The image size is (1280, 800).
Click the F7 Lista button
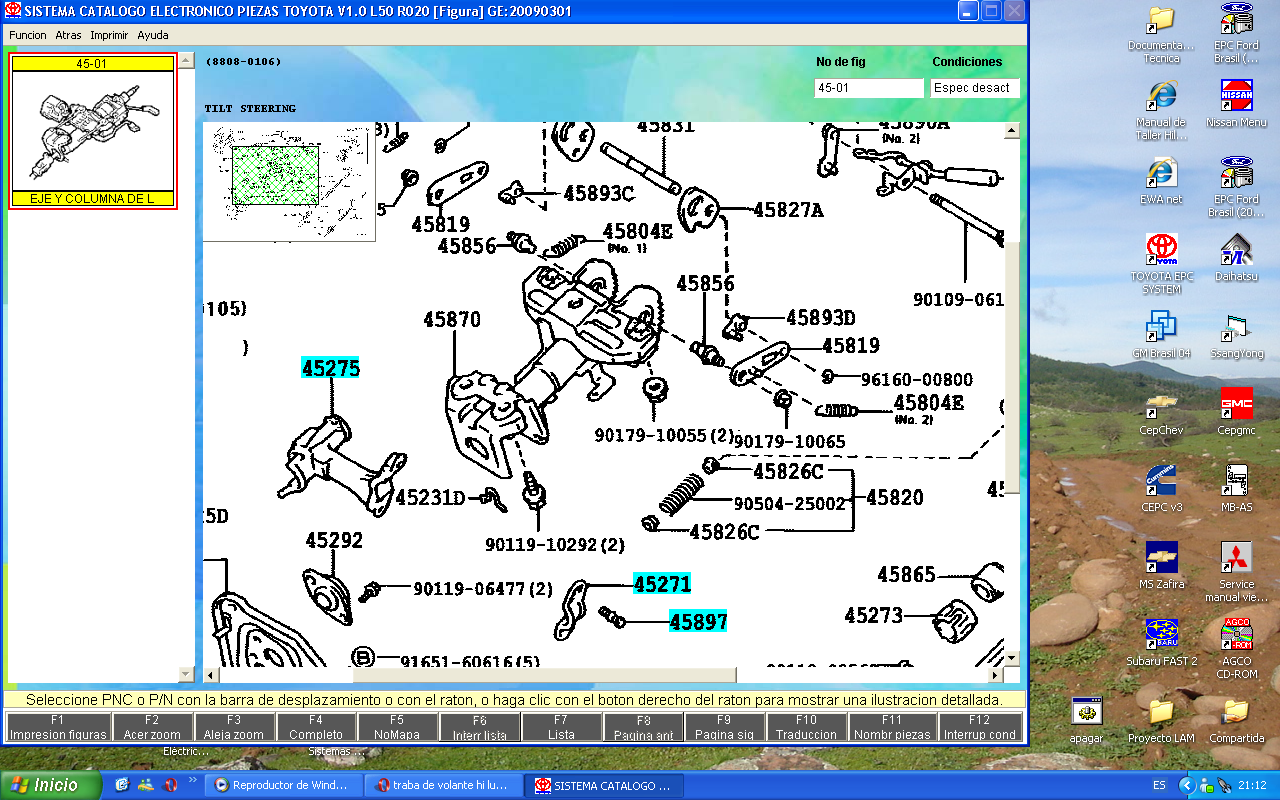561,727
